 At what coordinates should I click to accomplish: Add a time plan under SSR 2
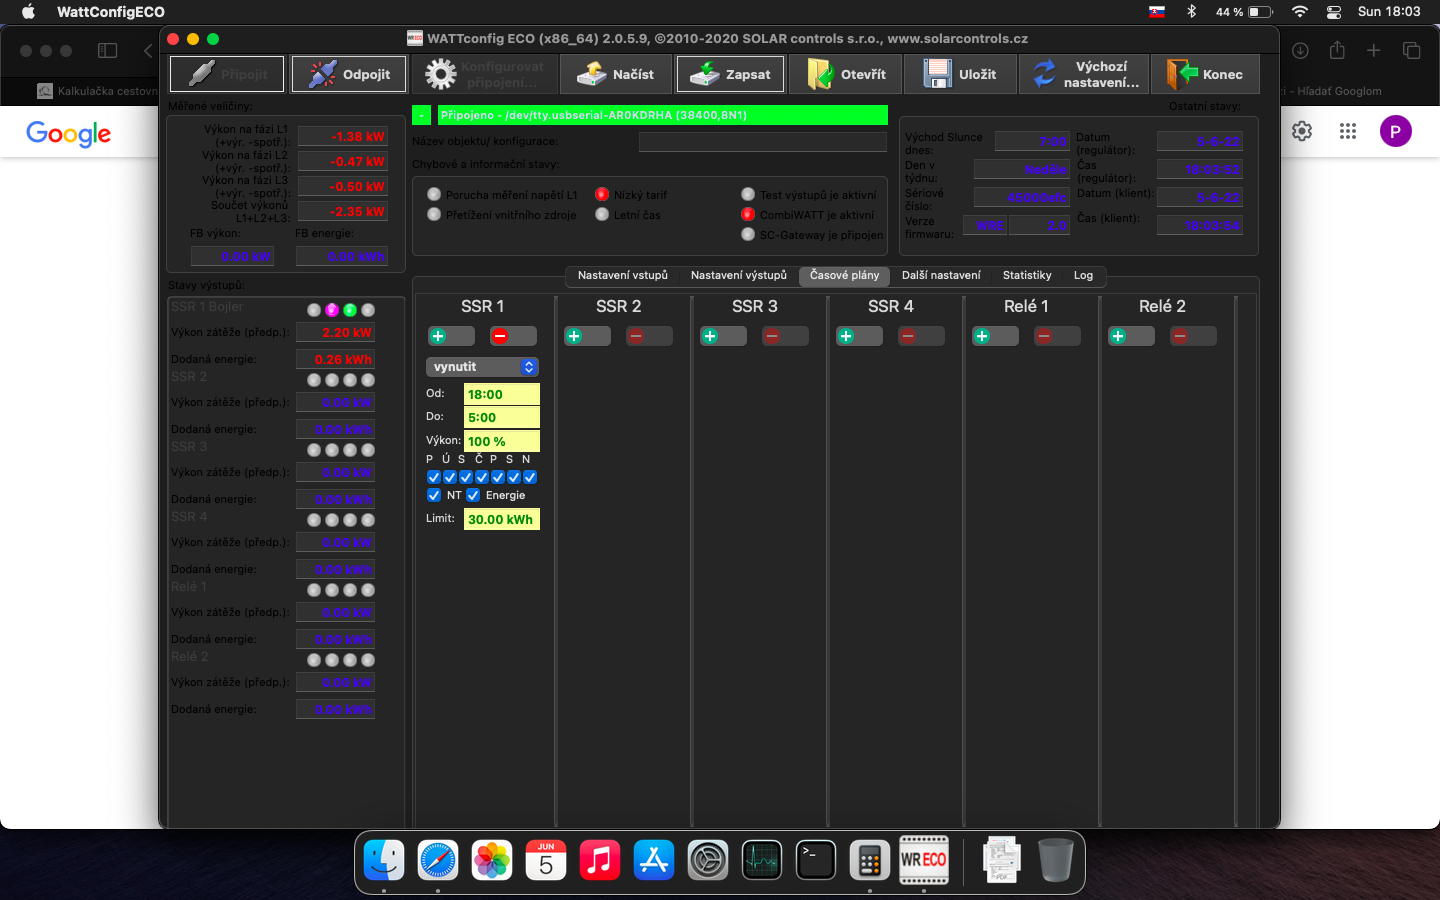(574, 336)
